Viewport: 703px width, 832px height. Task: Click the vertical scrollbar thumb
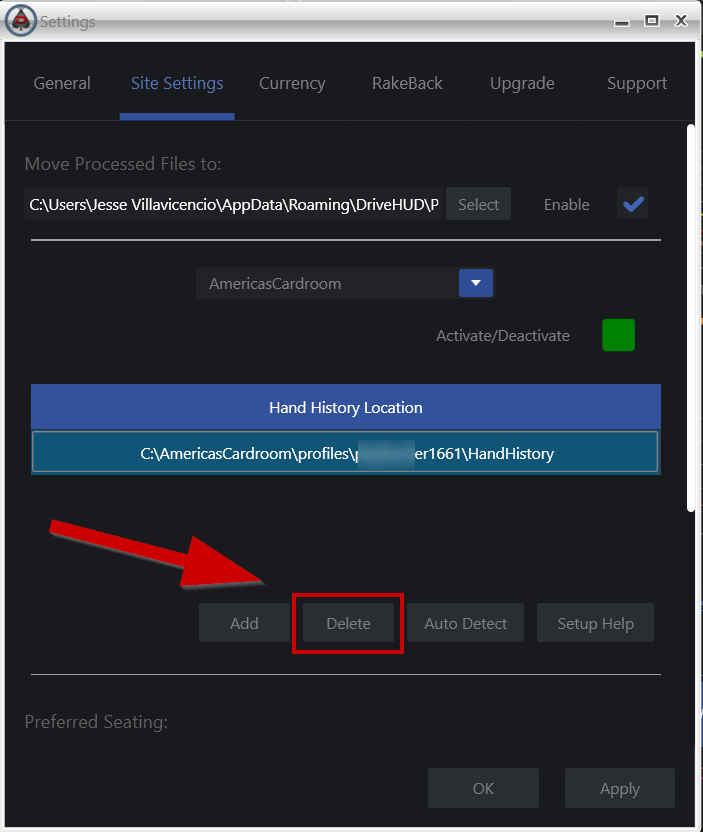point(690,318)
